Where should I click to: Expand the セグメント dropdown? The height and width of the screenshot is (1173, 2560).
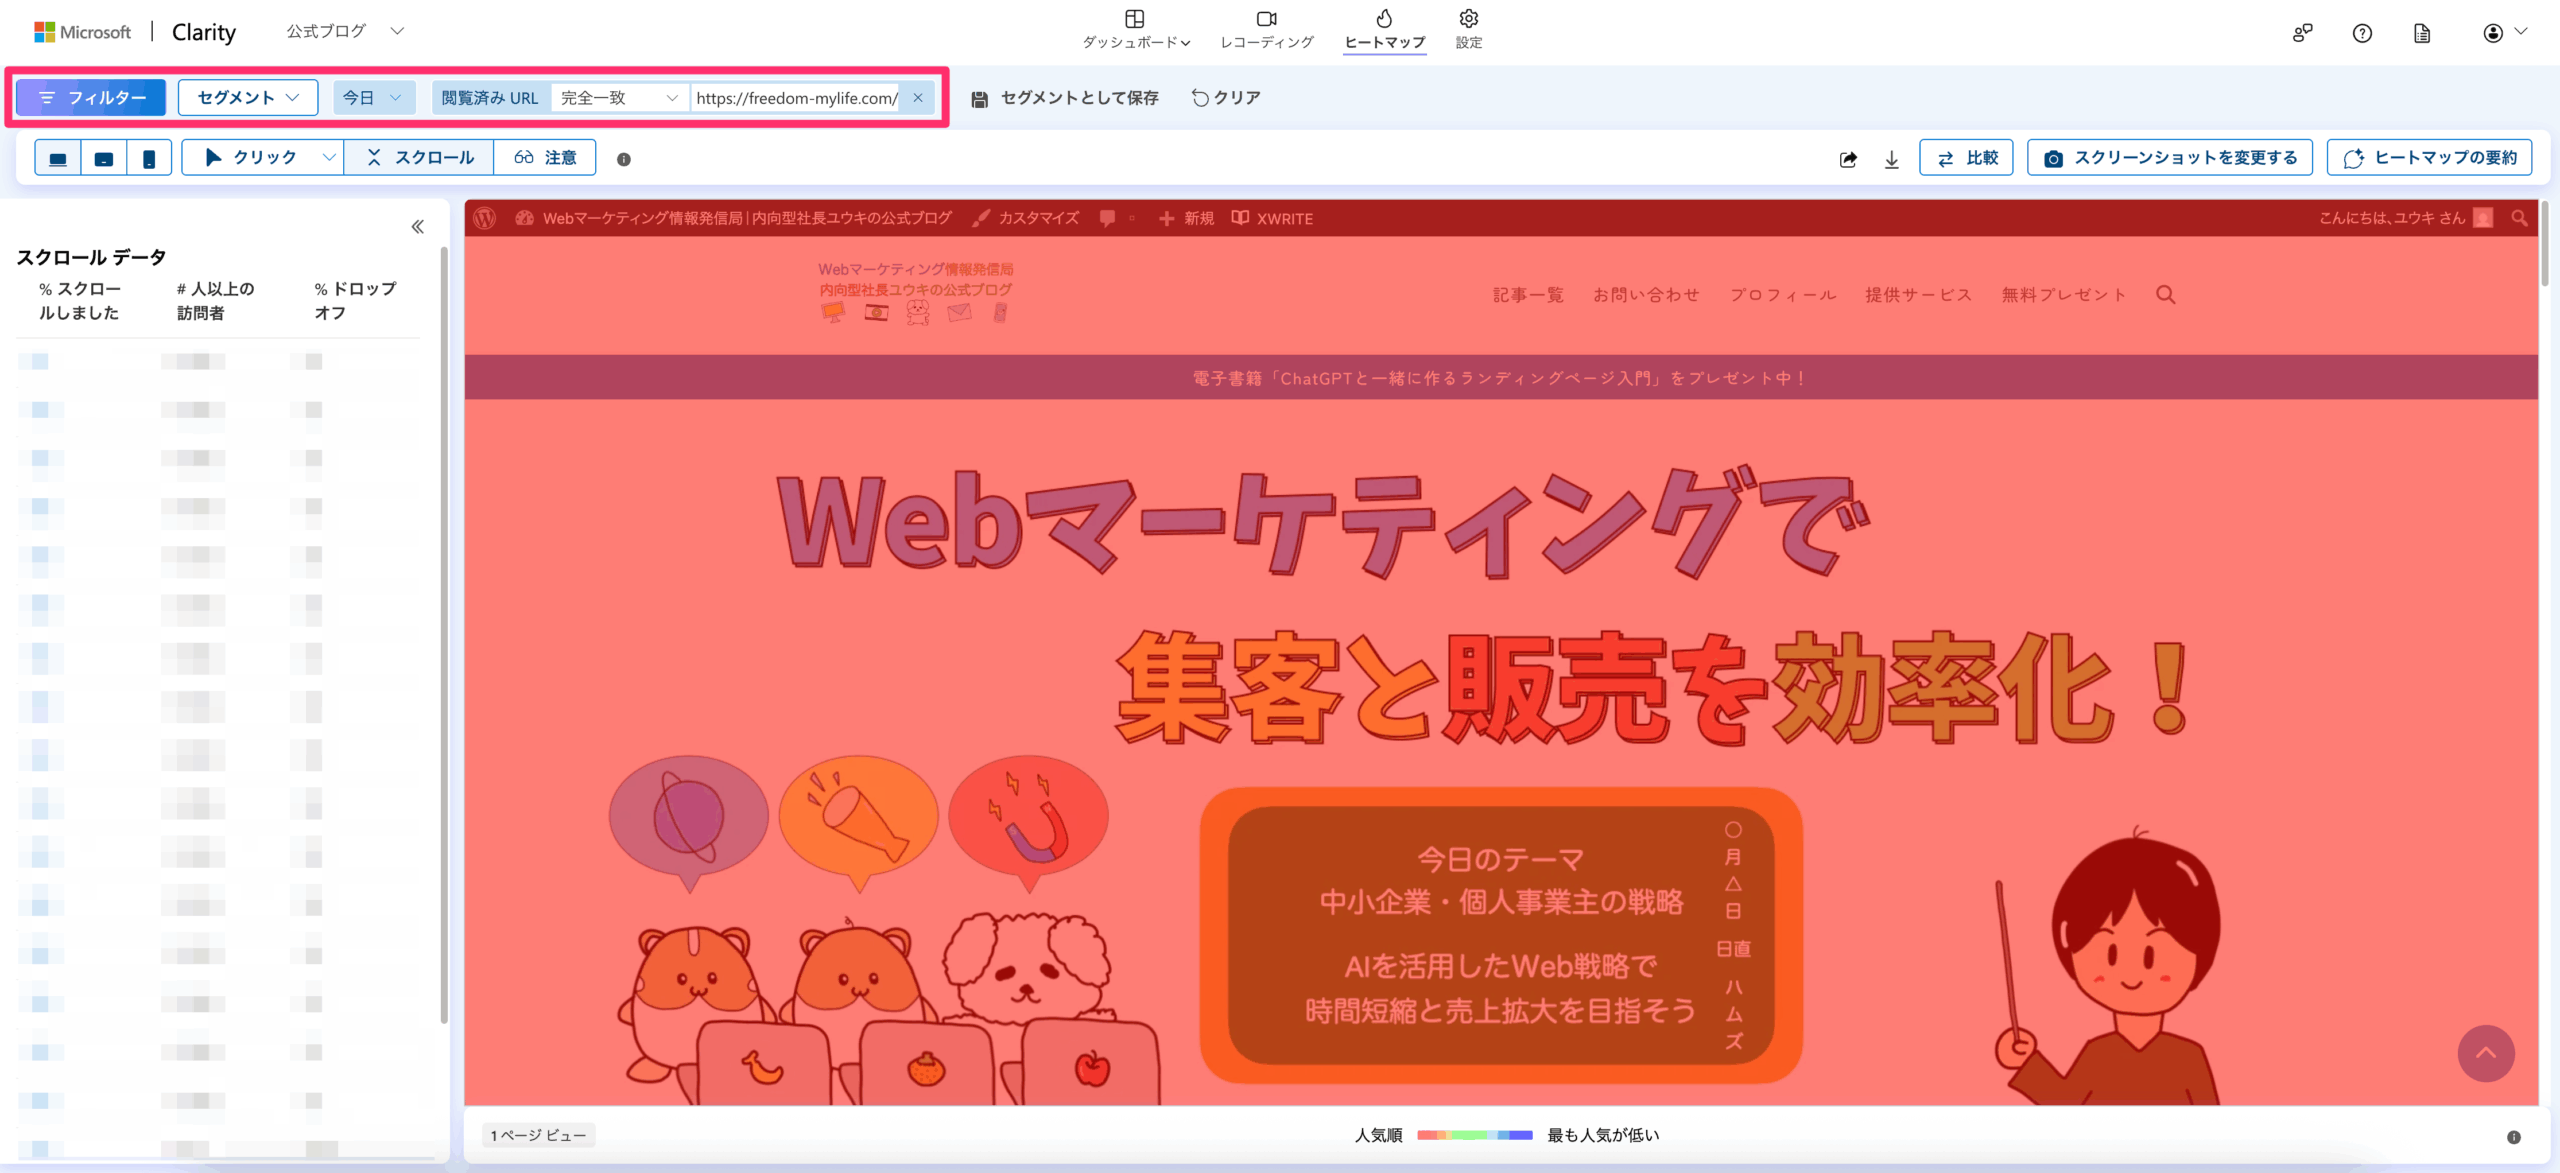pyautogui.click(x=248, y=97)
